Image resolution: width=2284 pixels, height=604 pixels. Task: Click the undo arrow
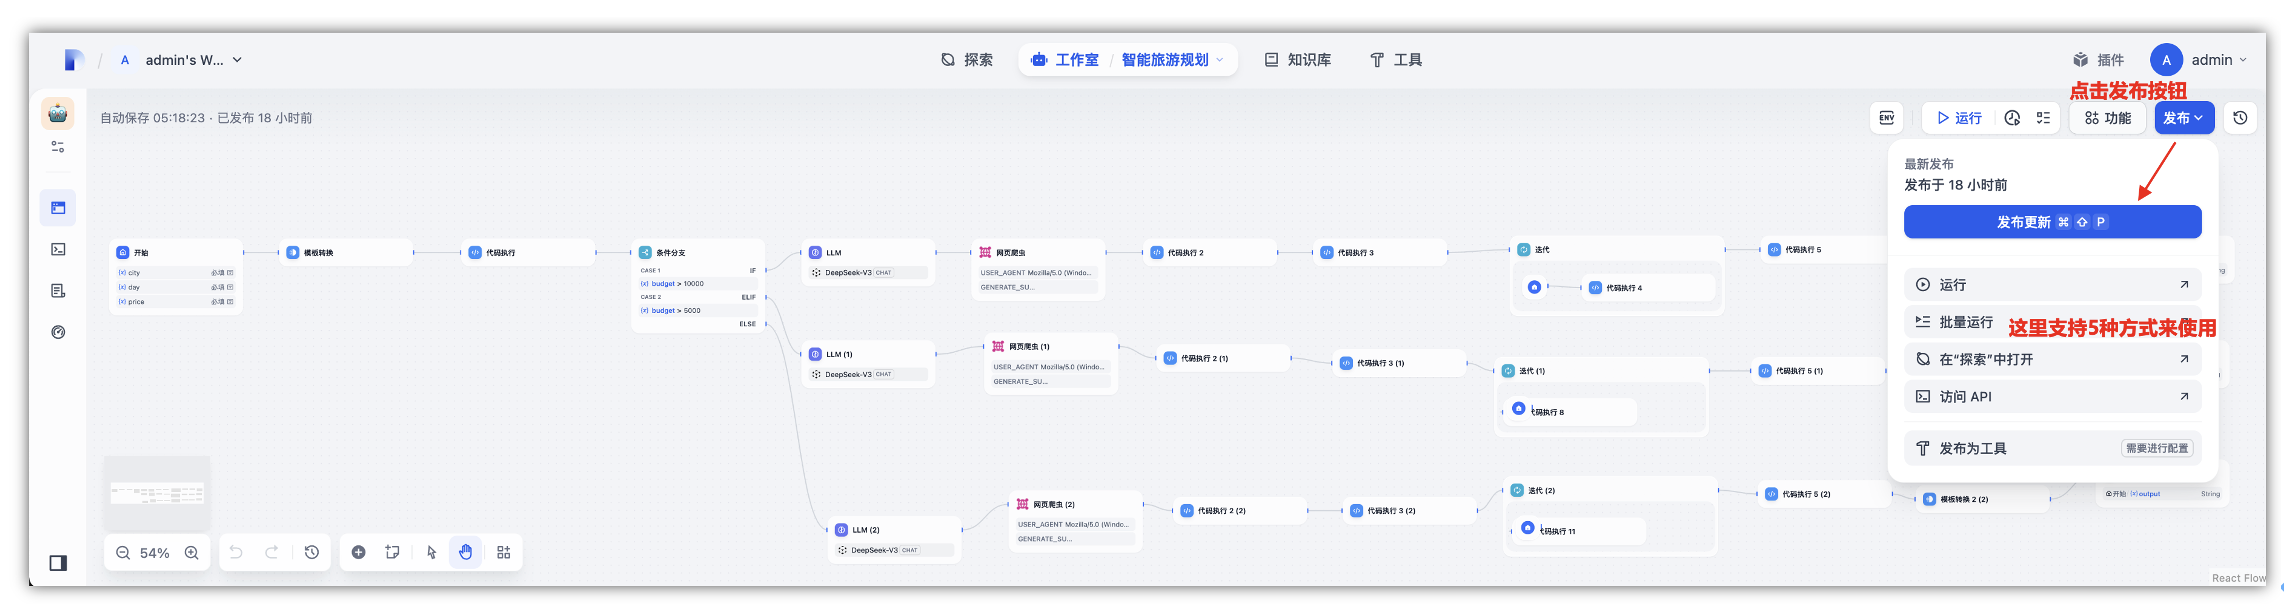(x=236, y=552)
